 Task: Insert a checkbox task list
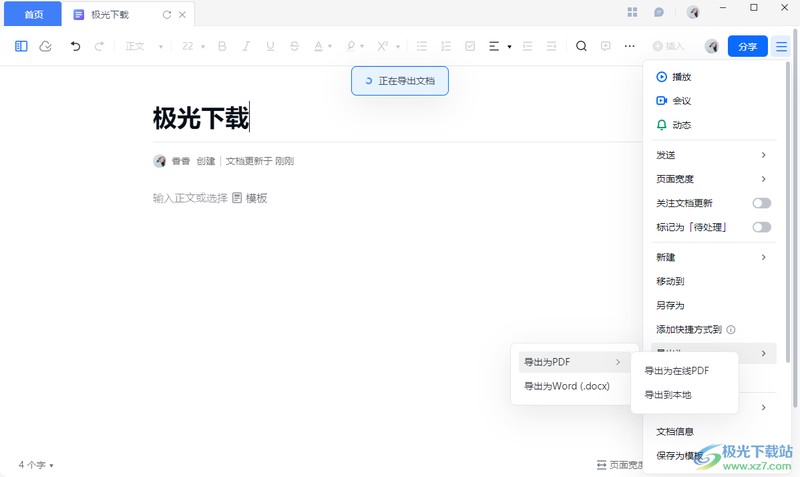tap(470, 46)
